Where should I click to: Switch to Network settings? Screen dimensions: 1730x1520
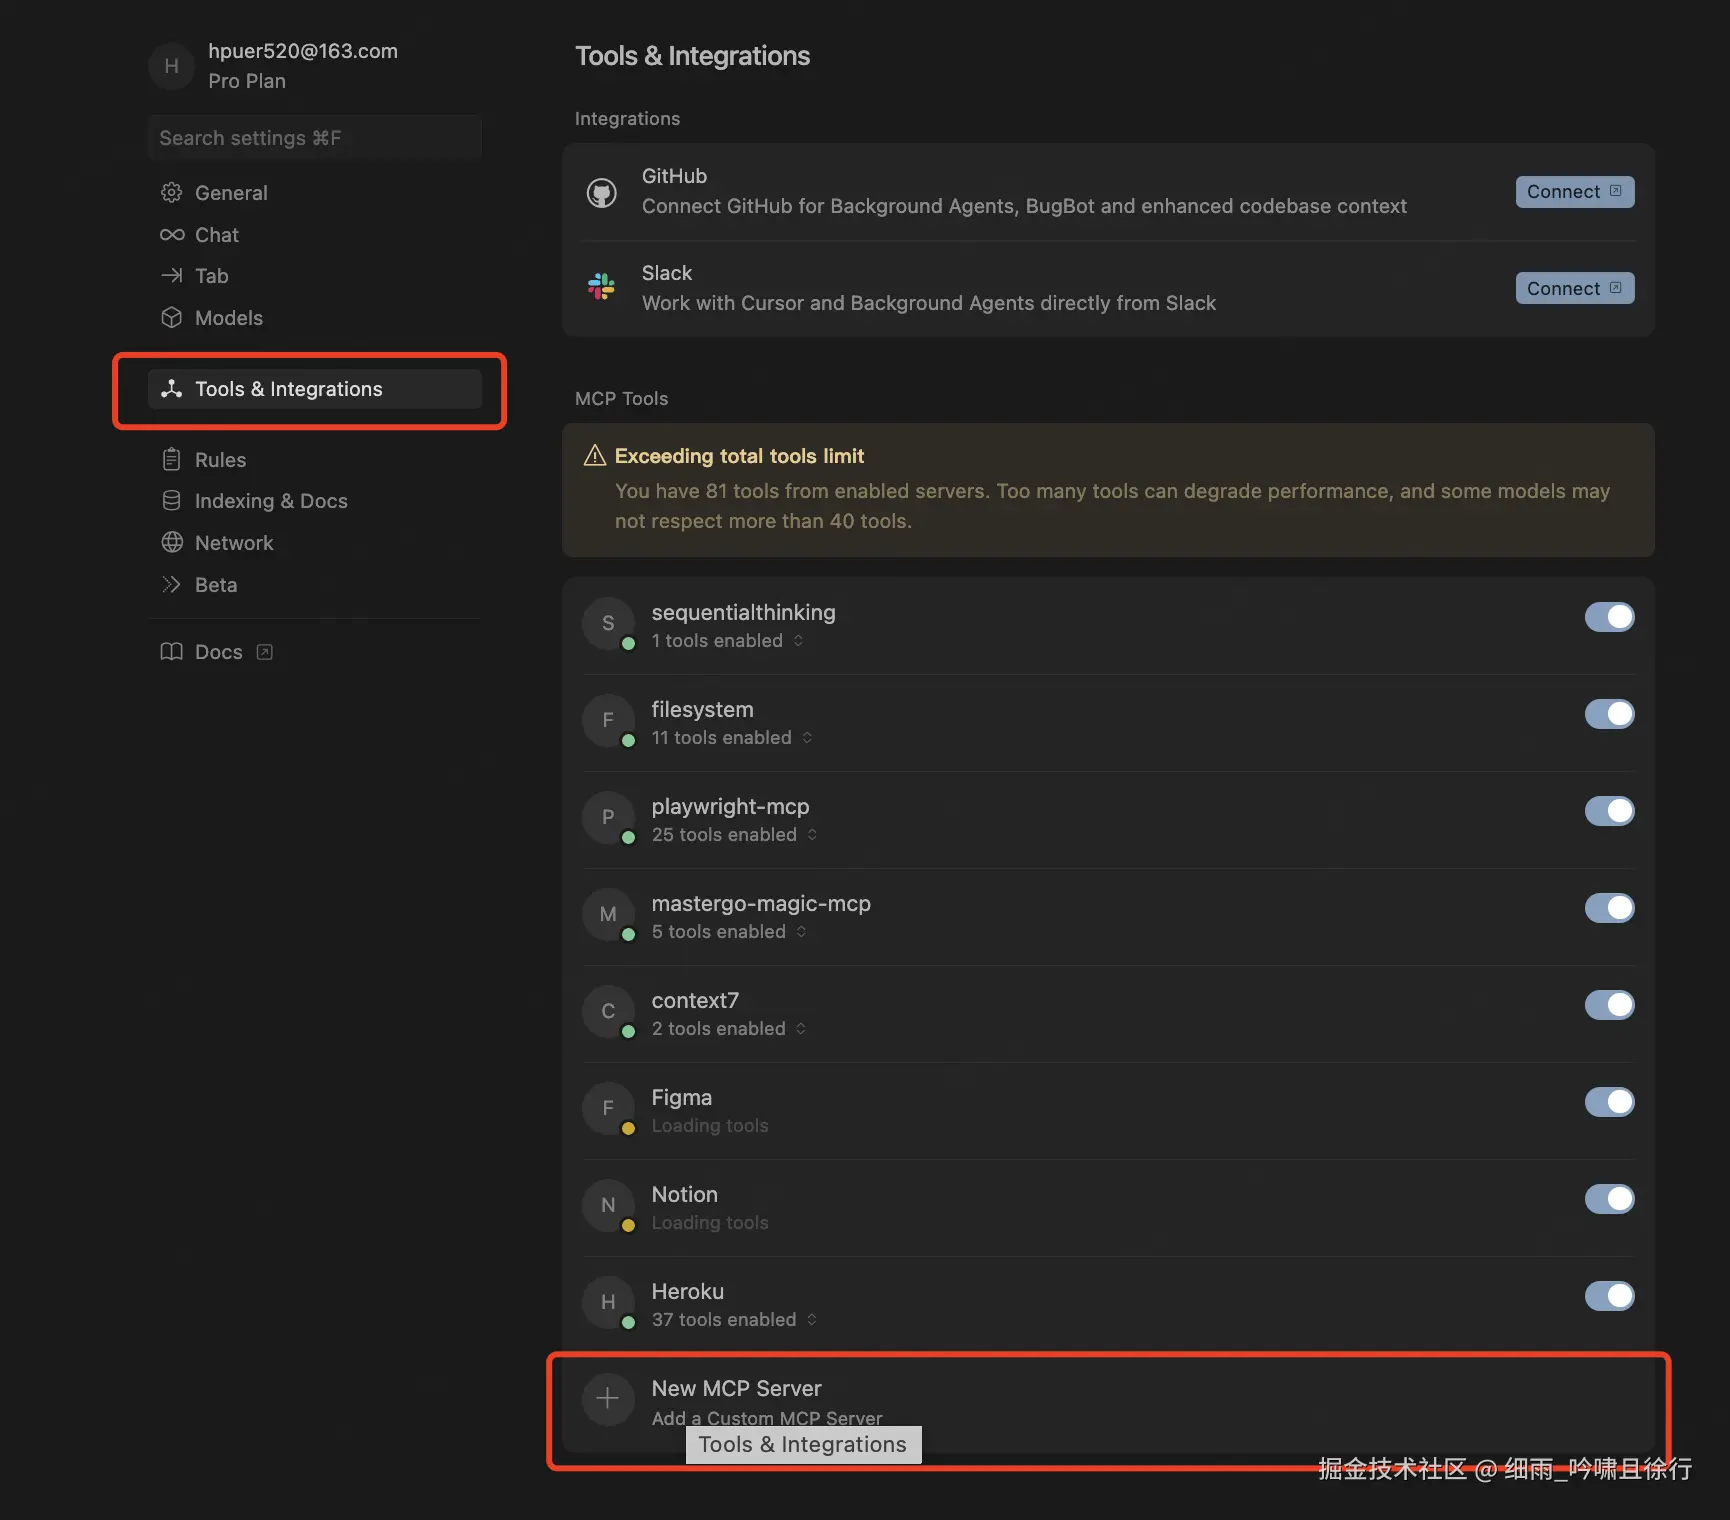tap(314, 542)
